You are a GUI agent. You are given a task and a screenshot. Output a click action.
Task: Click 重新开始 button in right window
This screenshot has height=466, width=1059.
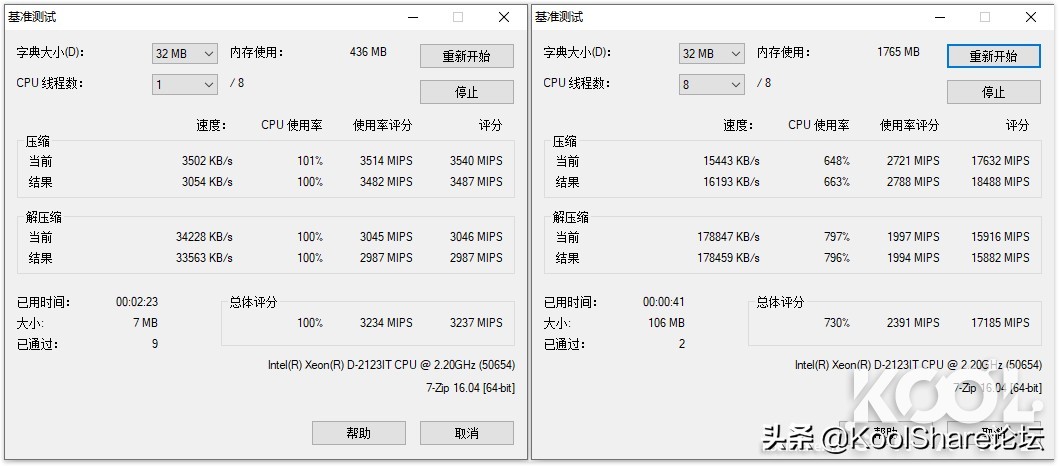[993, 56]
